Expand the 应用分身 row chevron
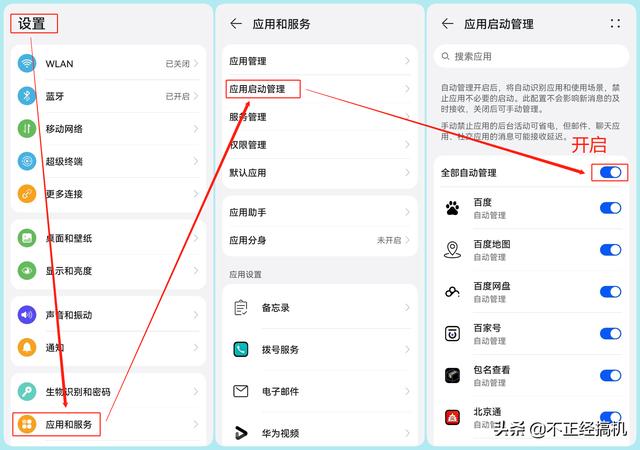This screenshot has width=640, height=450. pyautogui.click(x=407, y=241)
